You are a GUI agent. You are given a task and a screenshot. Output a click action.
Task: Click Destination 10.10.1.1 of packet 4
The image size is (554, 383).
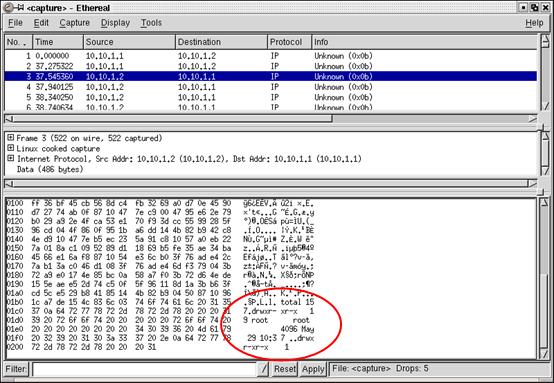pos(196,87)
